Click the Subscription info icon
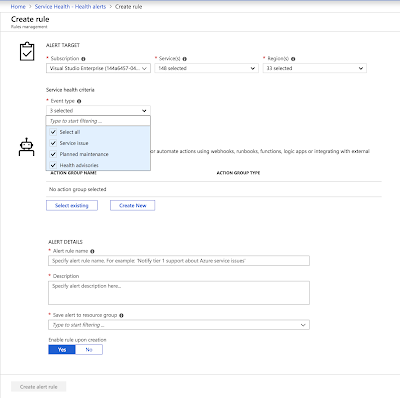 pos(83,59)
